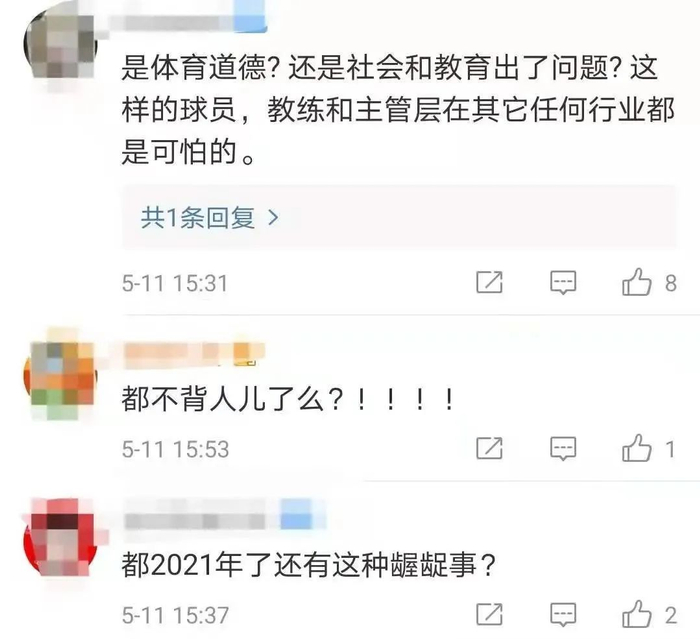Reply to the 都不背人儿了么 comment
This screenshot has height=639, width=700.
563,448
